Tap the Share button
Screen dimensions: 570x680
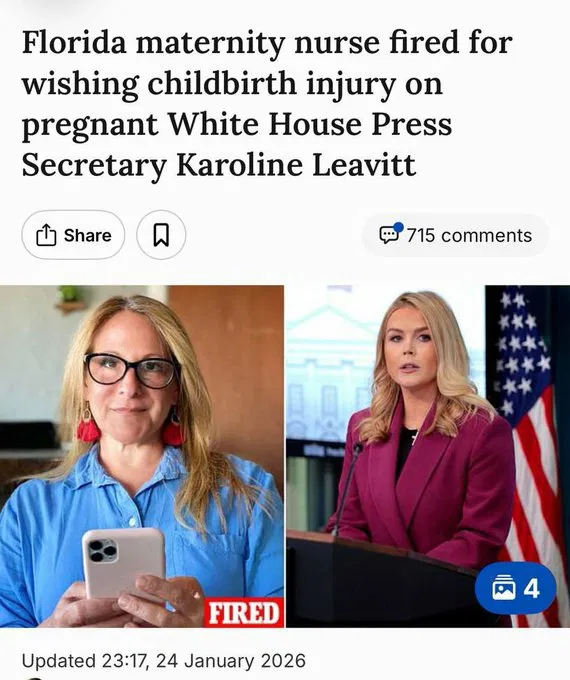click(73, 235)
